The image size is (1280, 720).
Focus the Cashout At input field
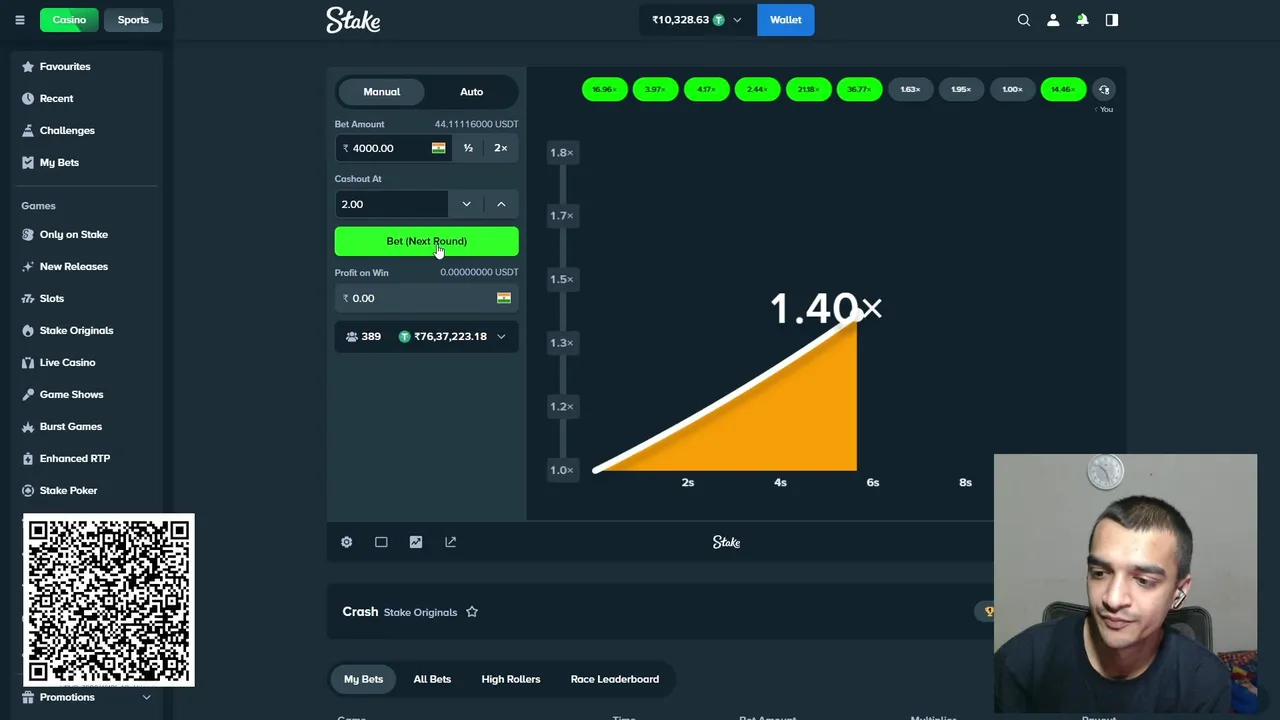(x=391, y=204)
